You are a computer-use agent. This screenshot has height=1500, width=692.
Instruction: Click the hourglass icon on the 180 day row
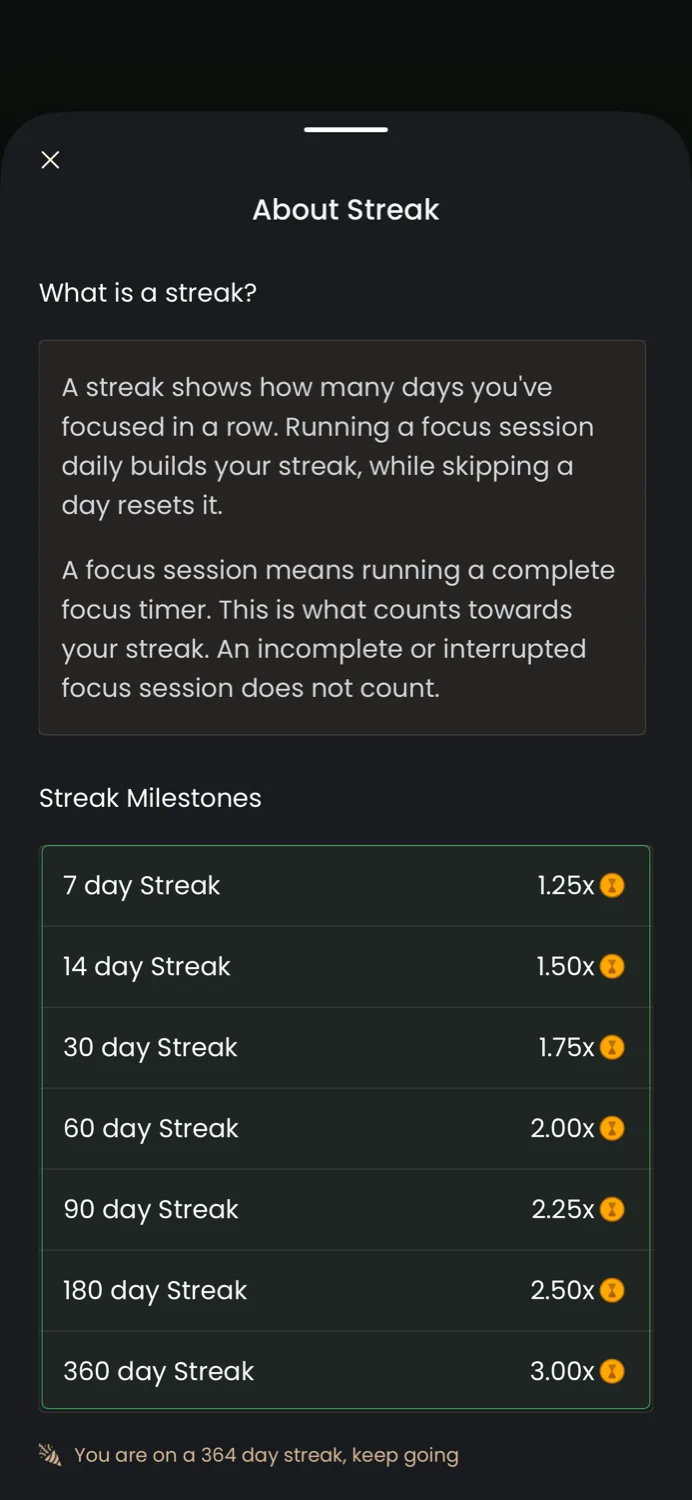pos(612,1290)
